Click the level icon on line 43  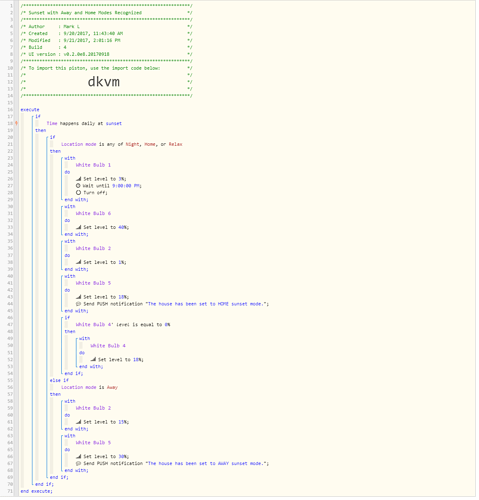(78, 297)
